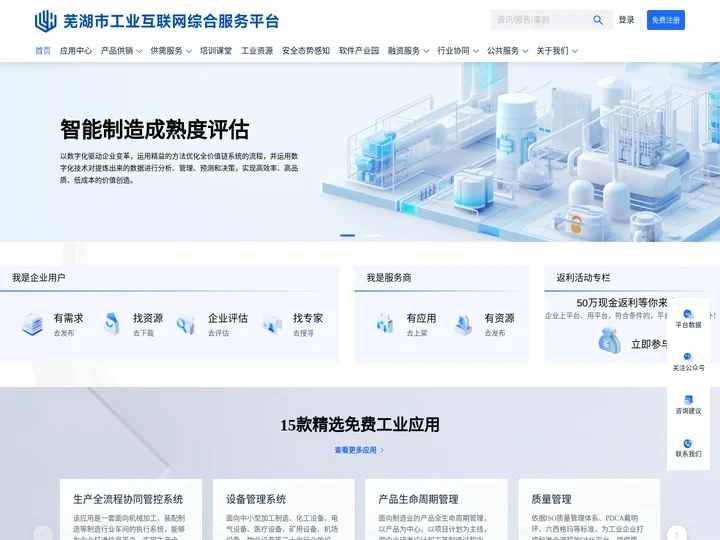
Task: Open the 找资源 bag icon
Action: click(112, 324)
